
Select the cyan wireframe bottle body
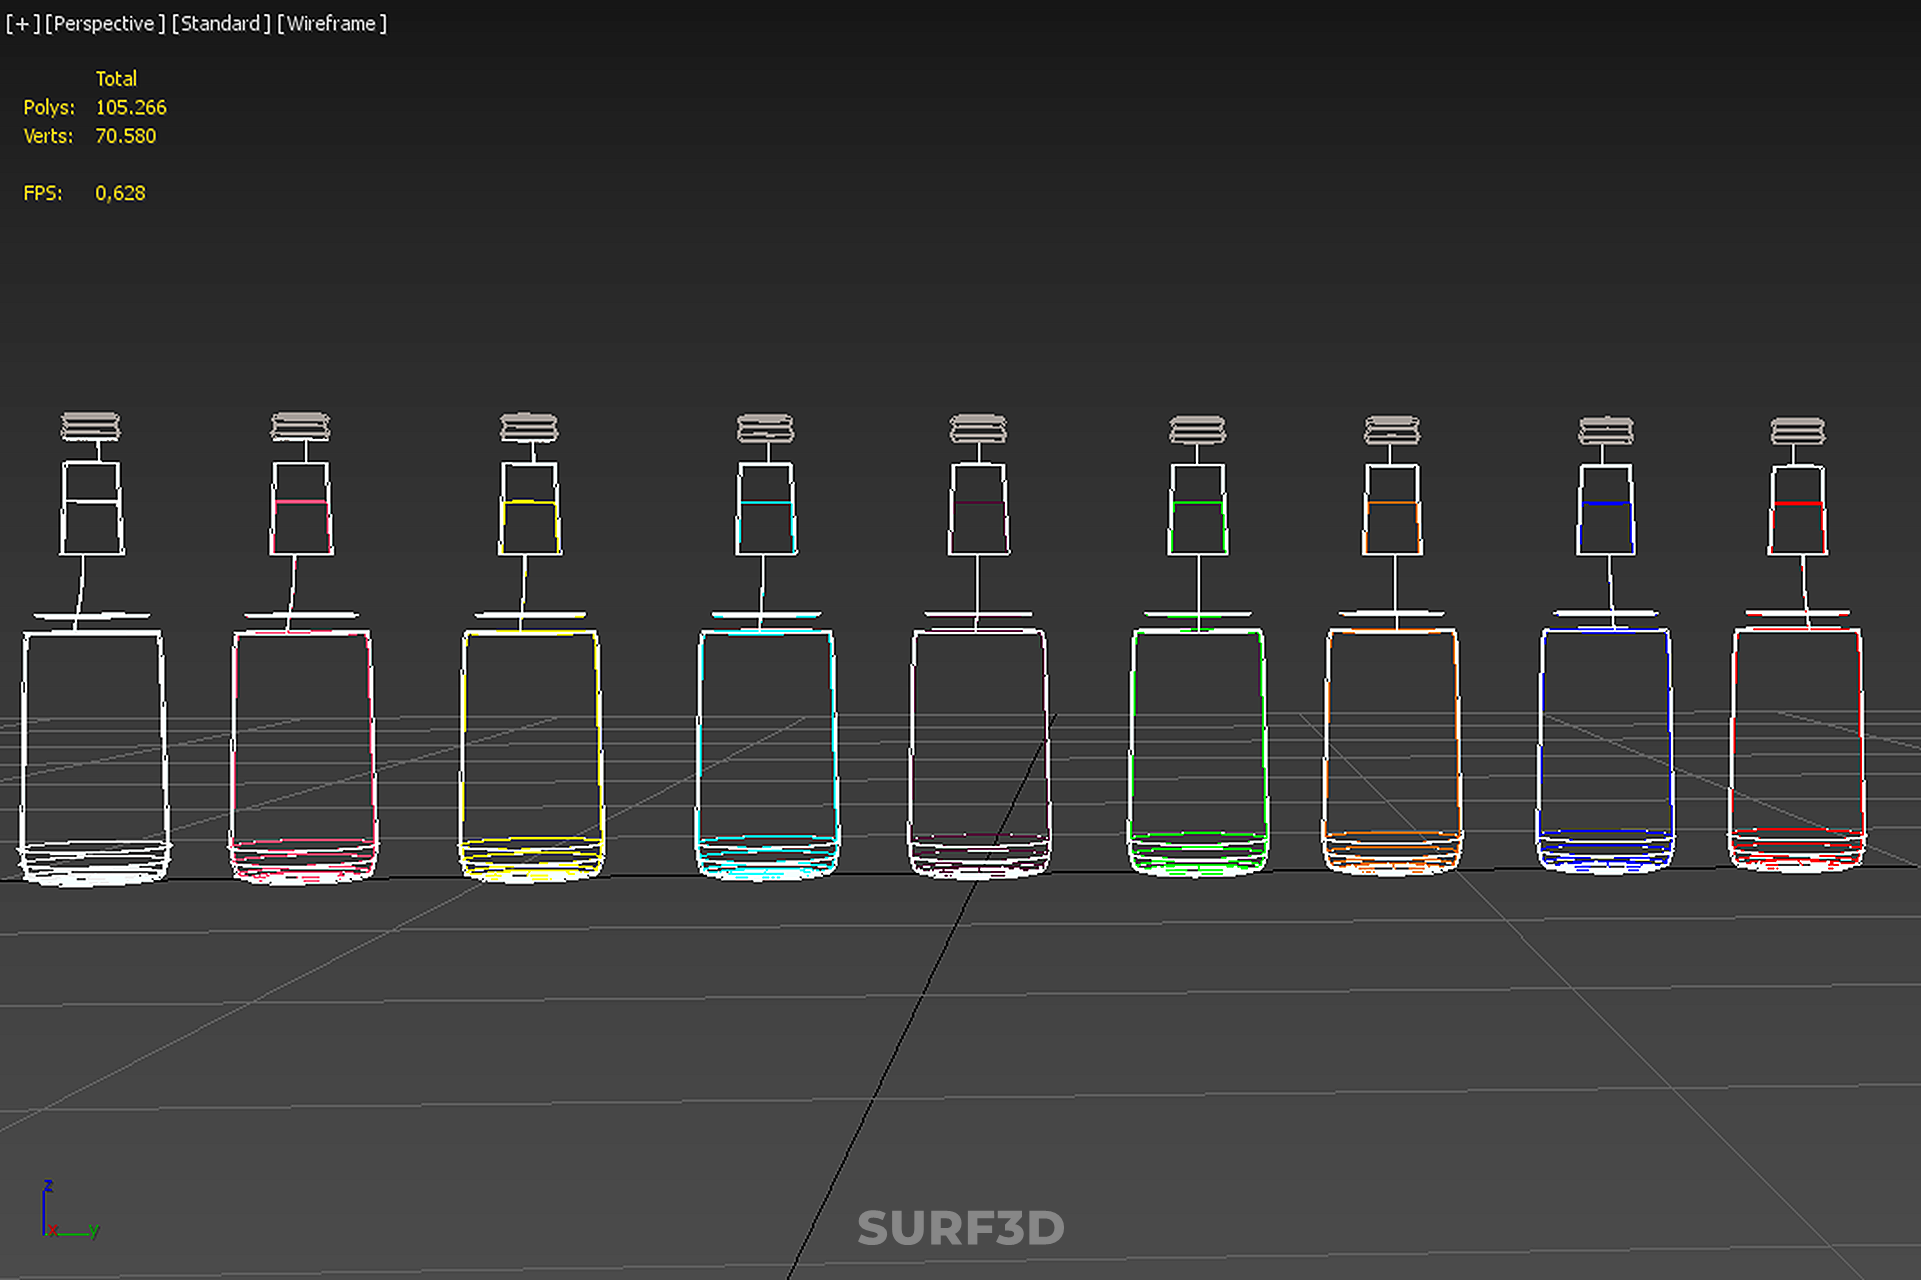click(x=767, y=755)
